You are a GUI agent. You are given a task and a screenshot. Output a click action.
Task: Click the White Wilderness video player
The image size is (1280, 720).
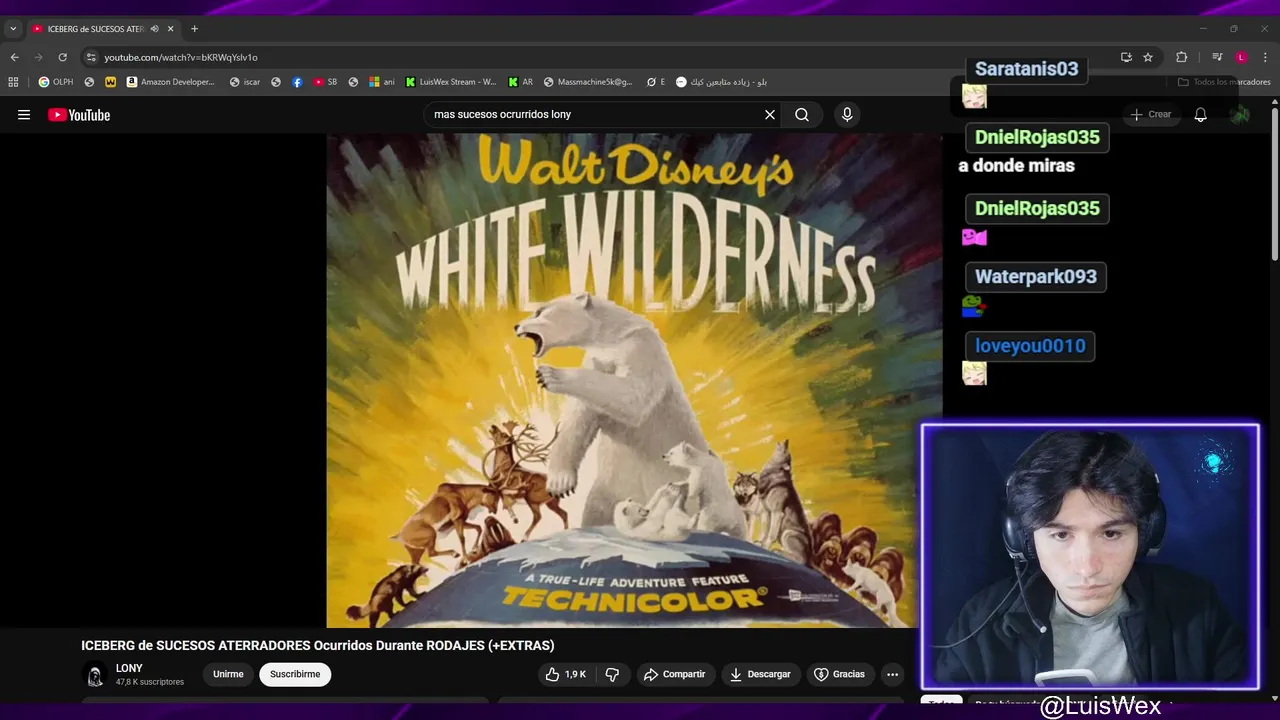pyautogui.click(x=634, y=380)
